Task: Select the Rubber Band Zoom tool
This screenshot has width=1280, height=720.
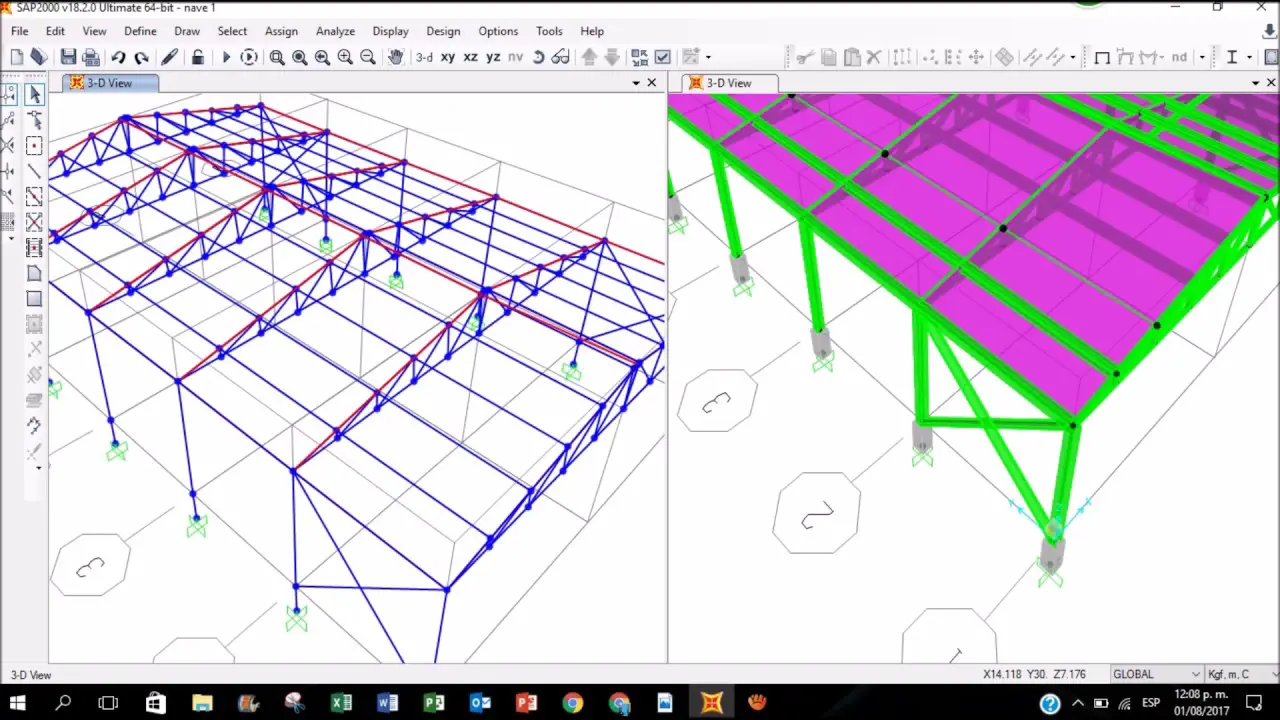Action: click(277, 57)
